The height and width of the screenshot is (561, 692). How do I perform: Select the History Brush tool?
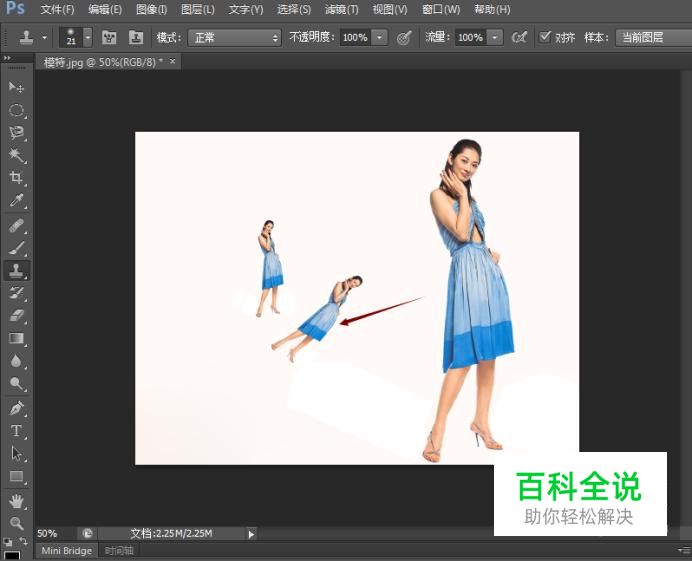pos(16,293)
